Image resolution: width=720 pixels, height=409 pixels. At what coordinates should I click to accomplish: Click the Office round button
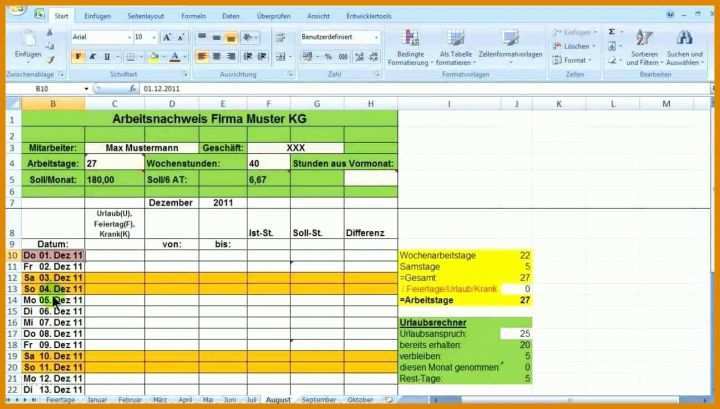[x=17, y=9]
